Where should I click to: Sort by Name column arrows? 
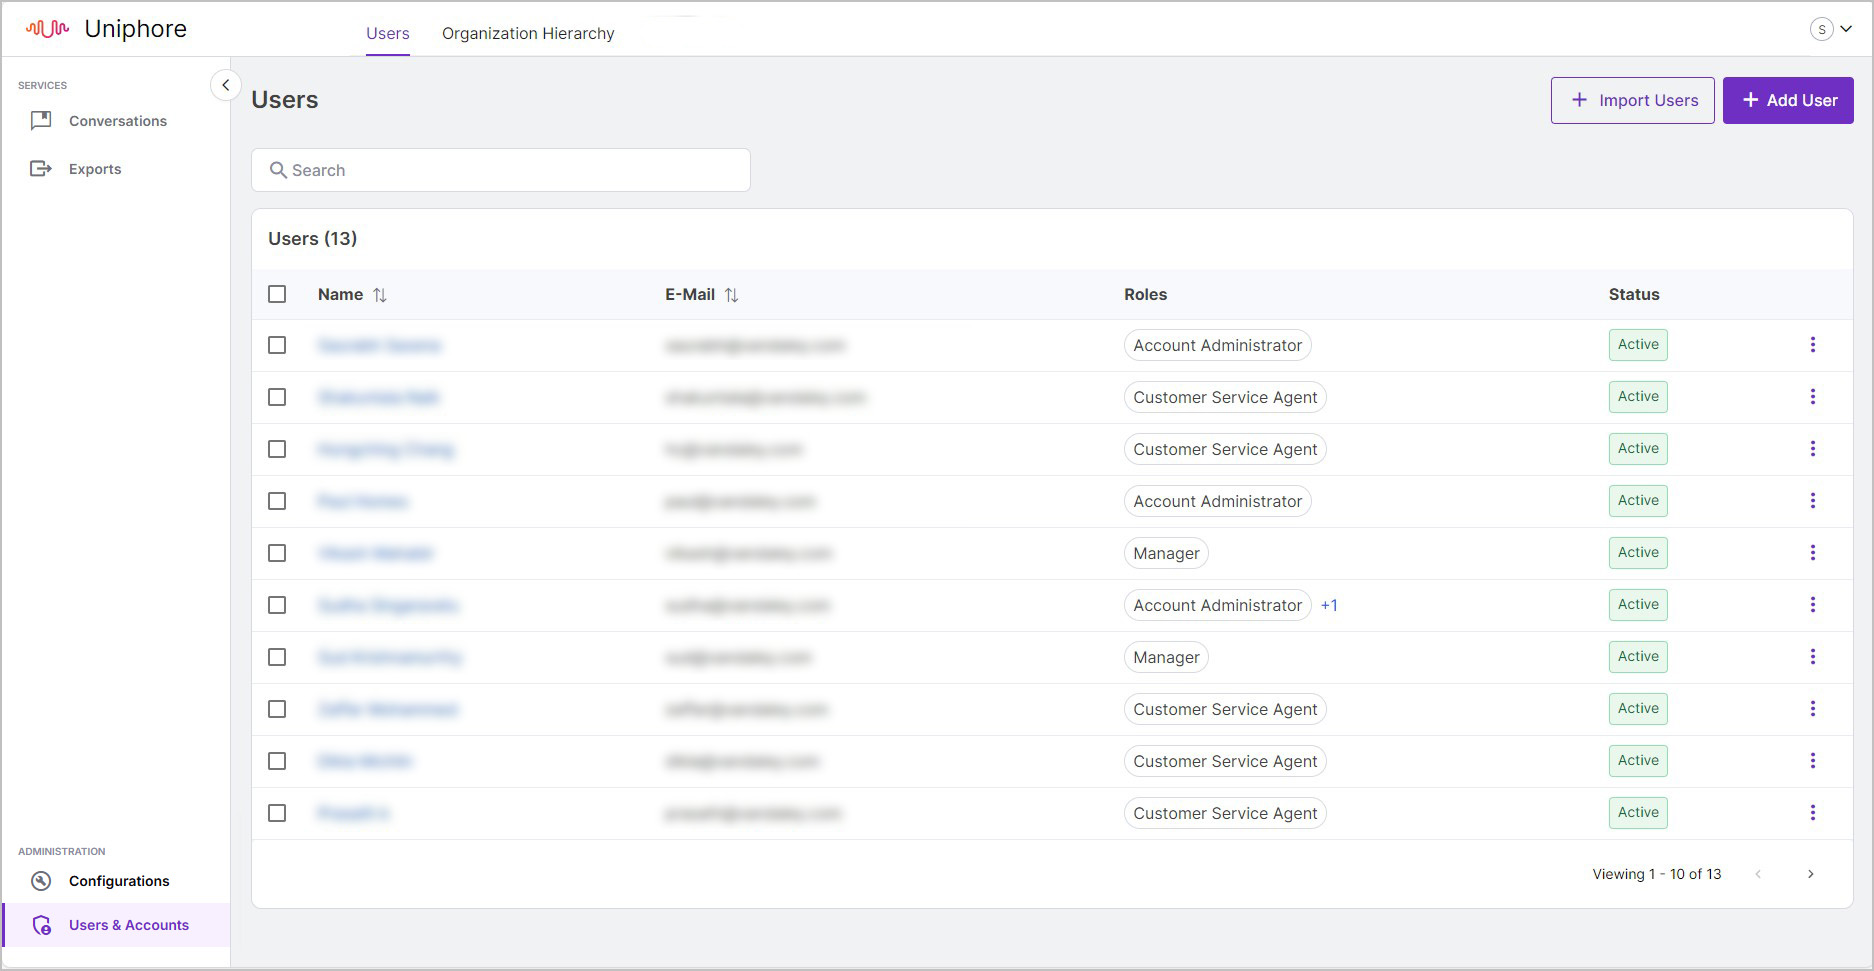coord(380,295)
